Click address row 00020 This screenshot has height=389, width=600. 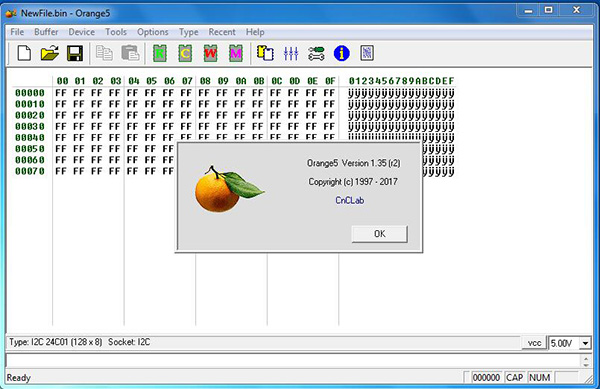[30, 115]
